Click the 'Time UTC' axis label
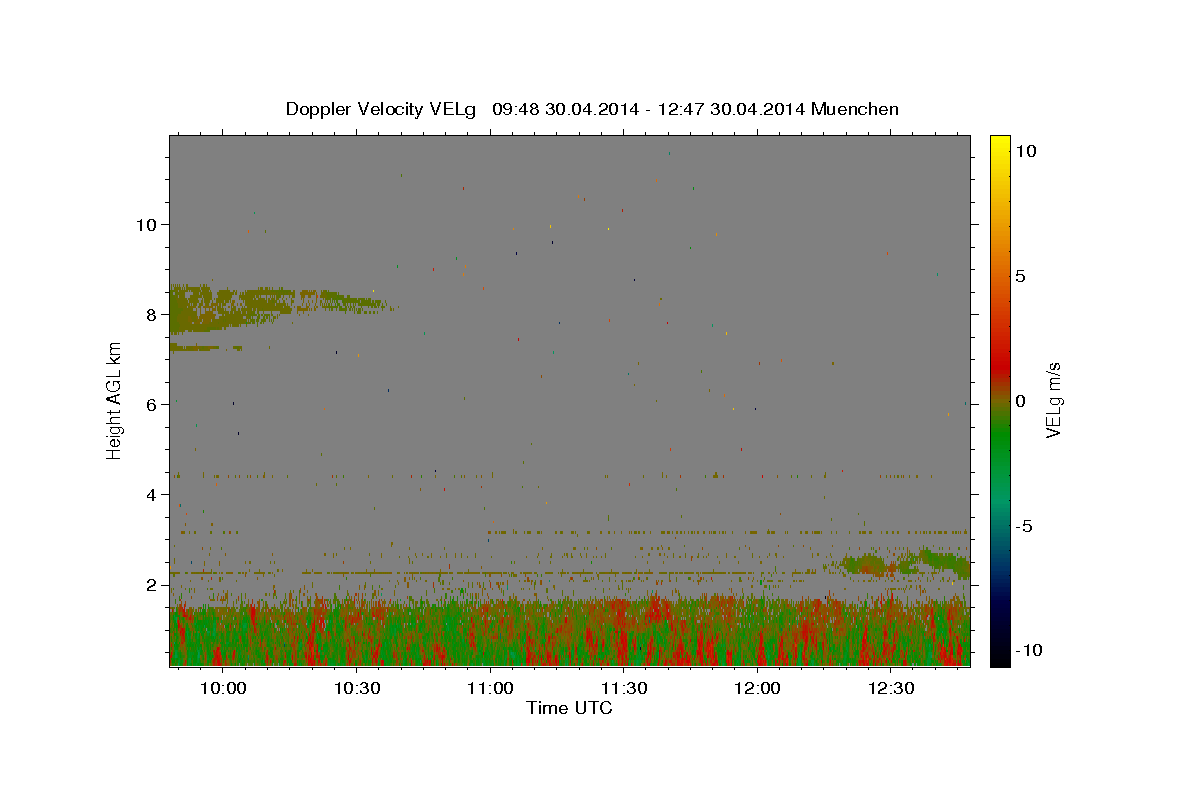 point(569,708)
